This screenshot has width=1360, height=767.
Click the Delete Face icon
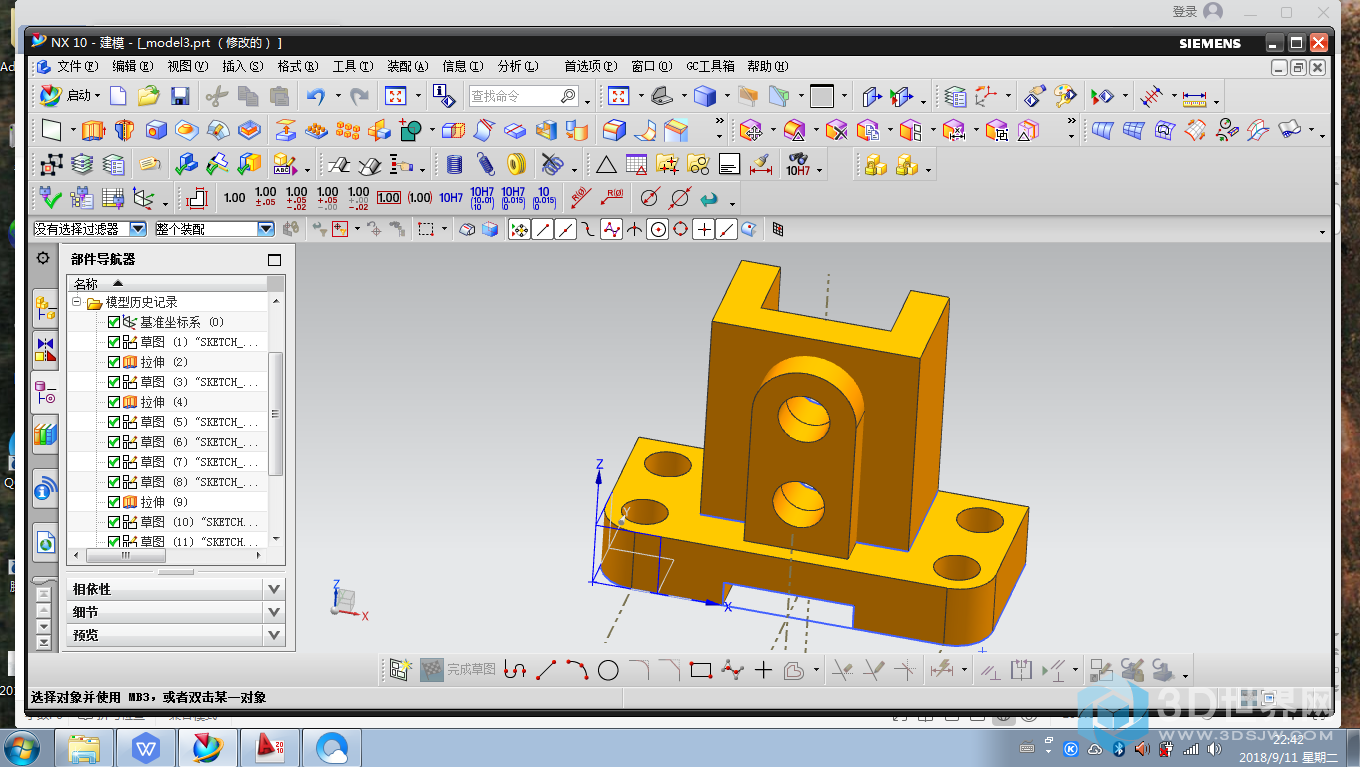click(837, 130)
